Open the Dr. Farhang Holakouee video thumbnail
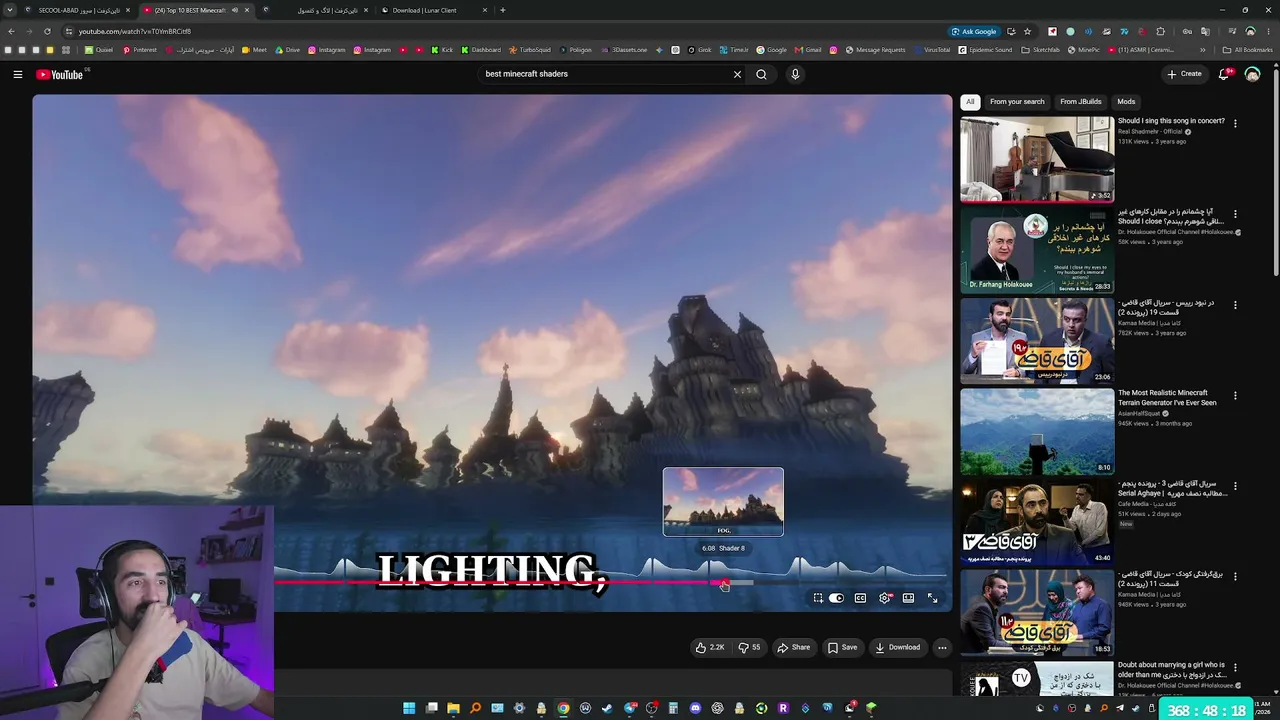The height and width of the screenshot is (720, 1280). (x=1037, y=250)
